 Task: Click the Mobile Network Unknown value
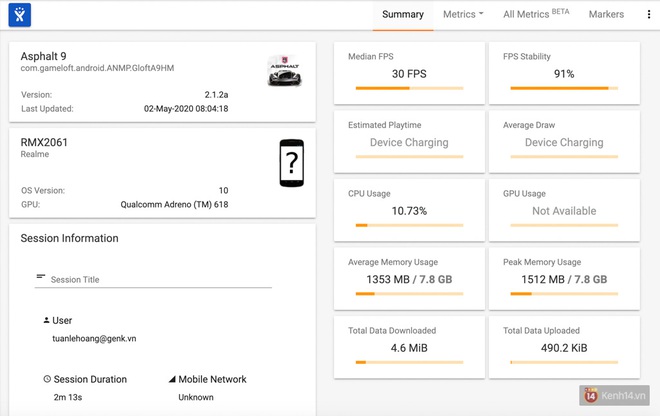[x=196, y=397]
